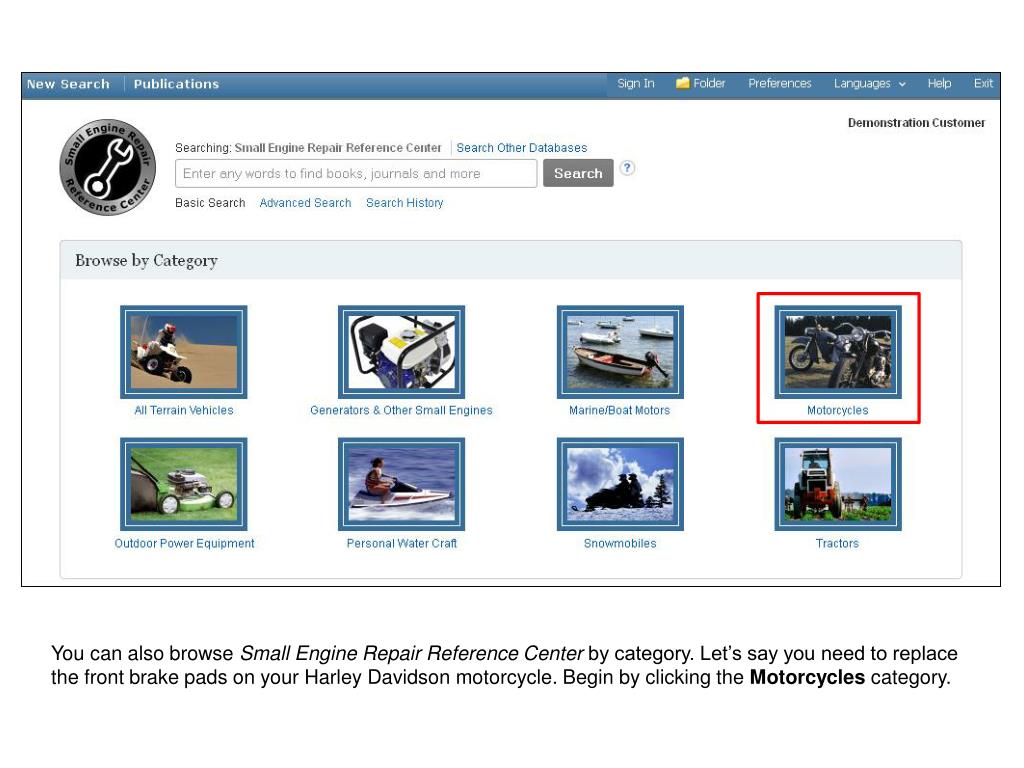
Task: Open the Personal Water Craft link
Action: coord(402,543)
